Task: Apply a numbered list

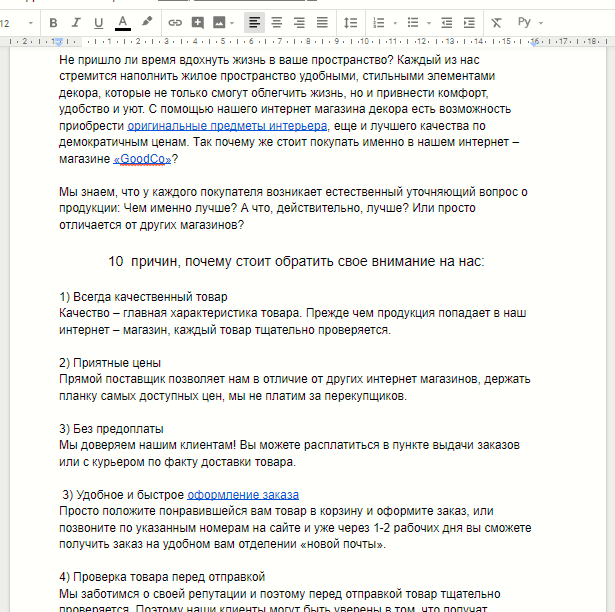Action: click(x=378, y=23)
